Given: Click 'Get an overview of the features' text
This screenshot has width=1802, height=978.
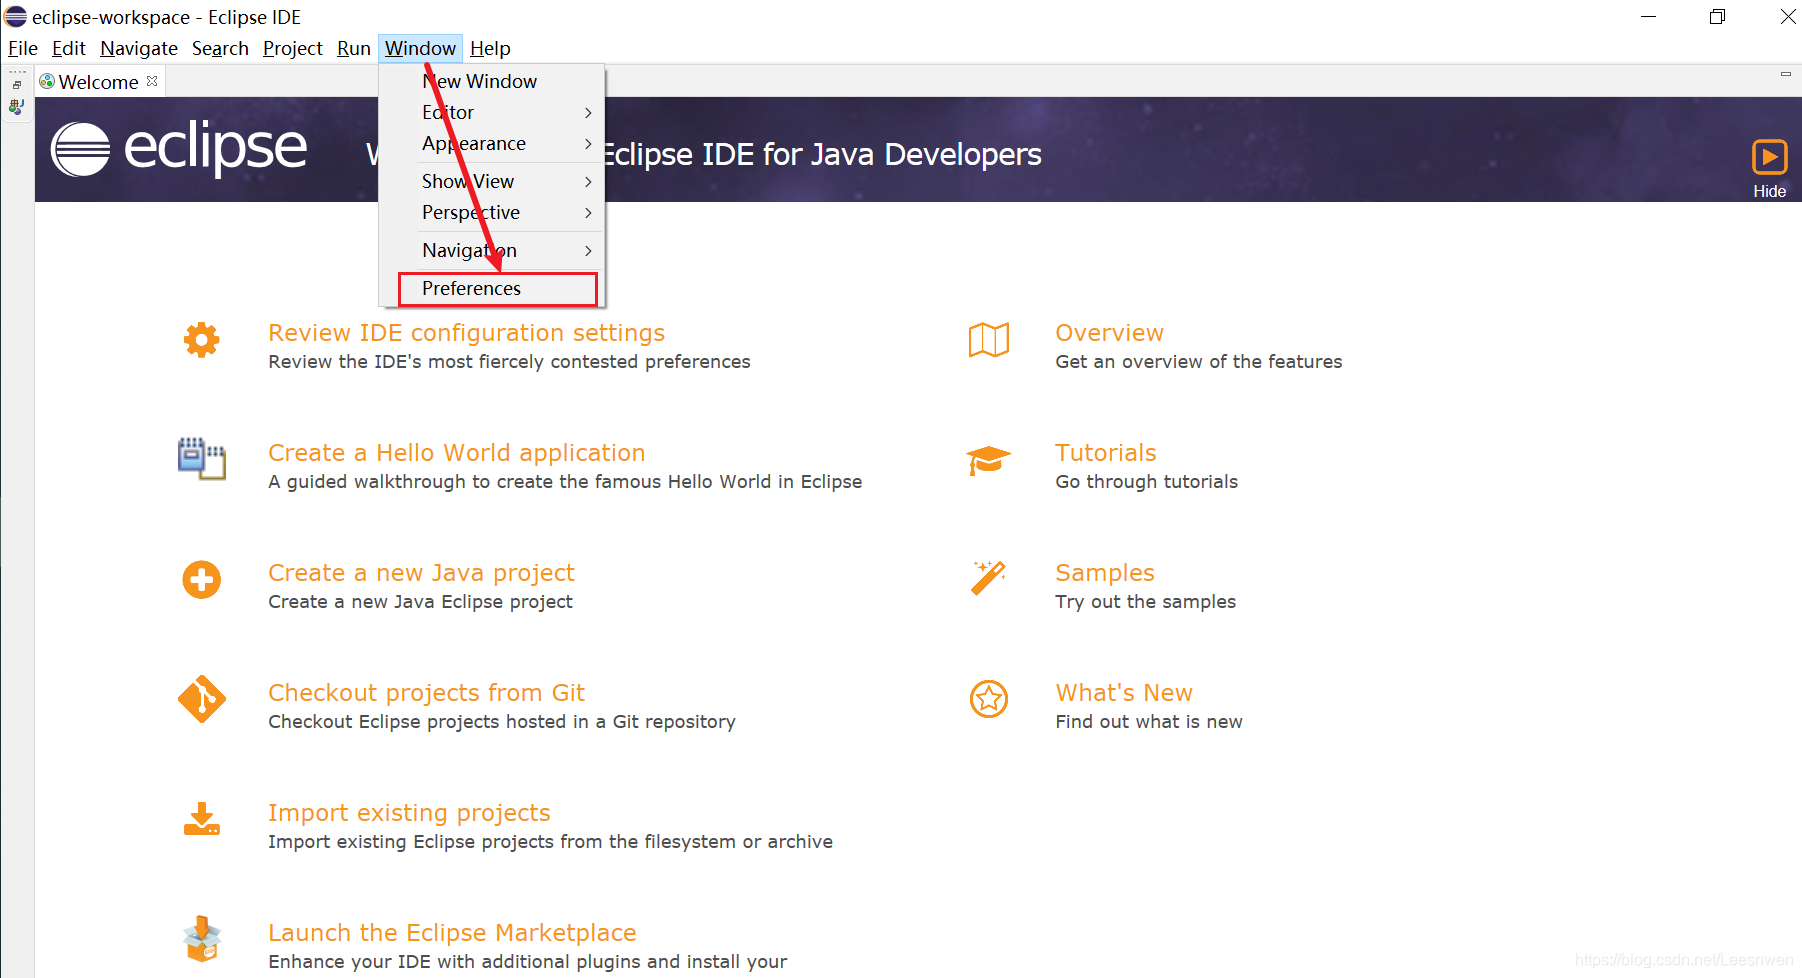Looking at the screenshot, I should (x=1198, y=362).
